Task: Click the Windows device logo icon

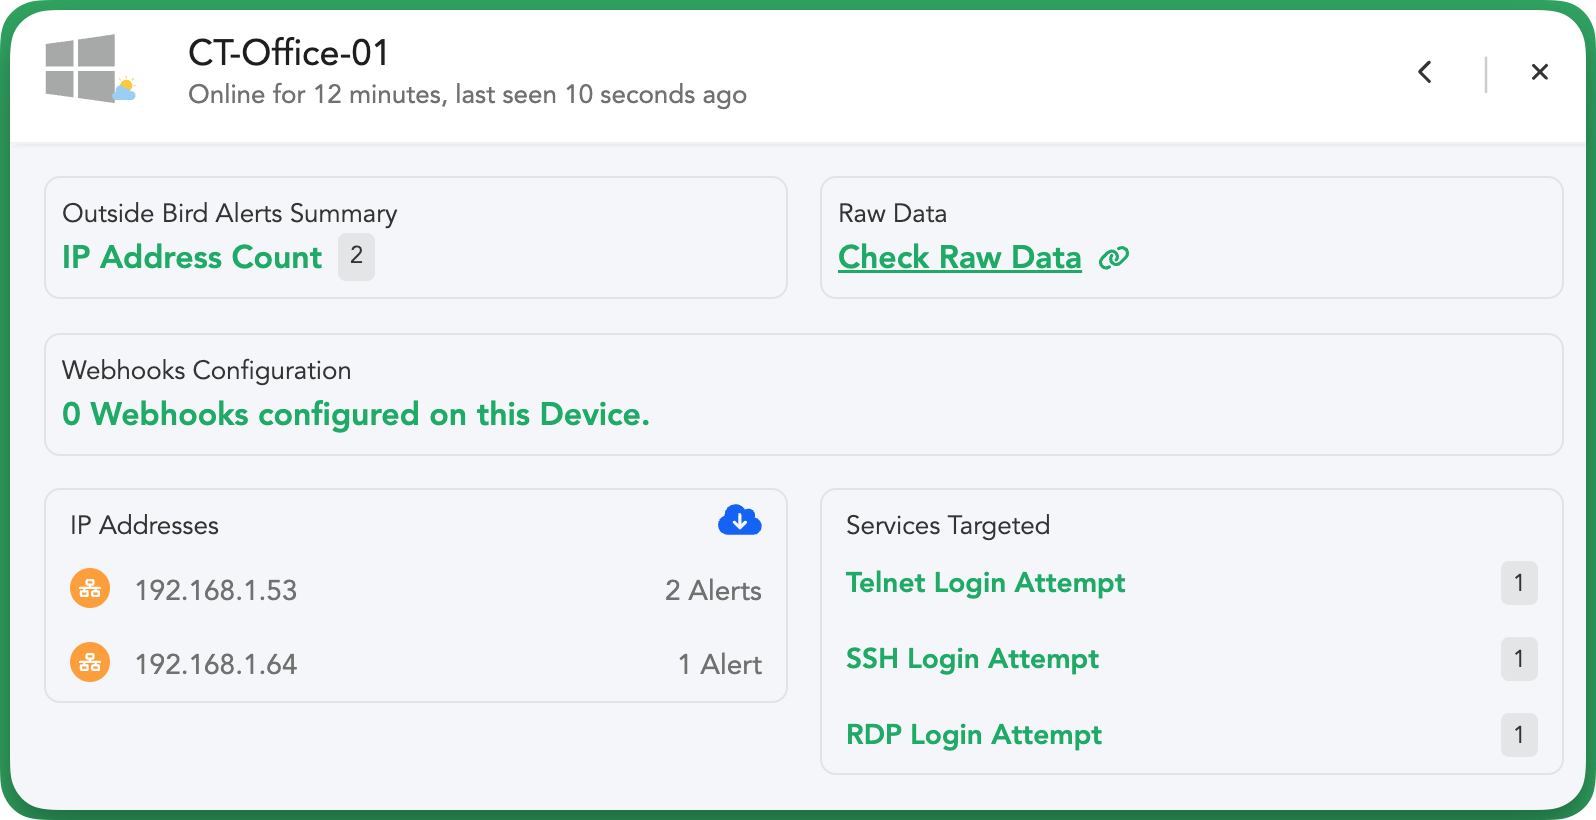Action: (89, 69)
